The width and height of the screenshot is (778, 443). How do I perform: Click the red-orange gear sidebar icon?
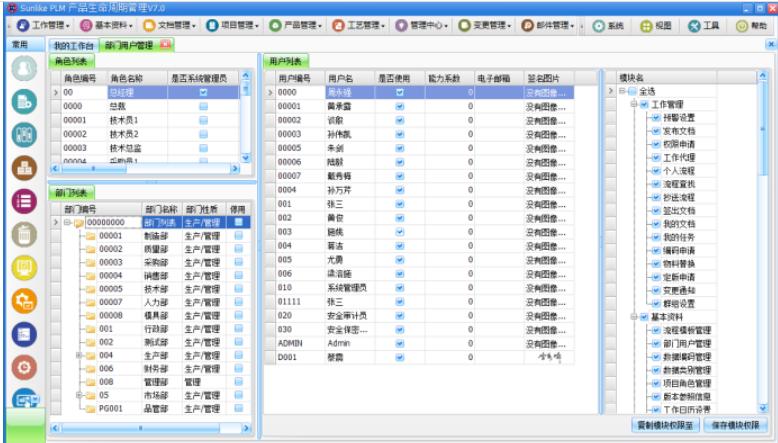coord(24,368)
